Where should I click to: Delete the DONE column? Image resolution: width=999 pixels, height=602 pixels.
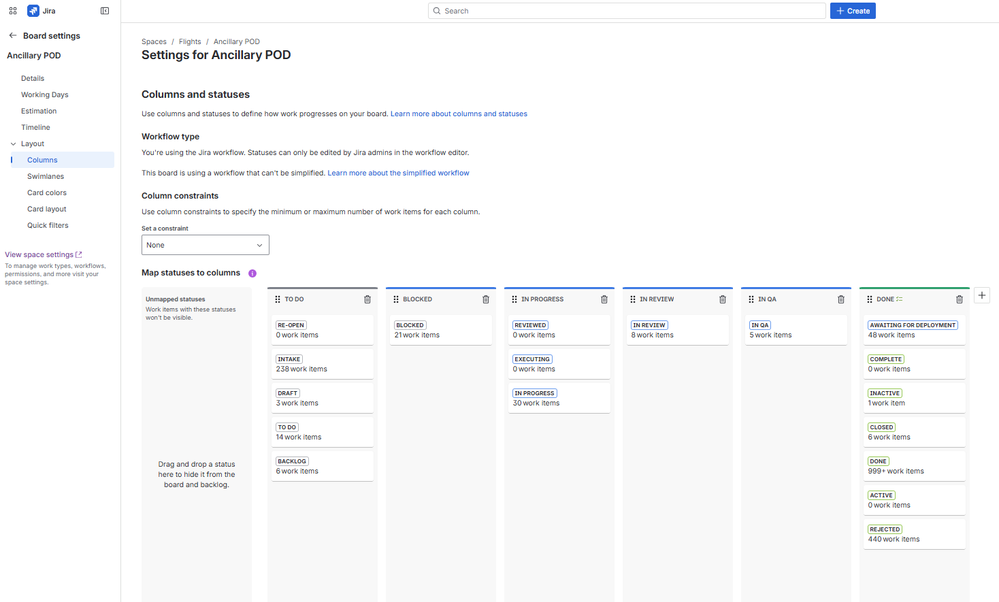959,299
